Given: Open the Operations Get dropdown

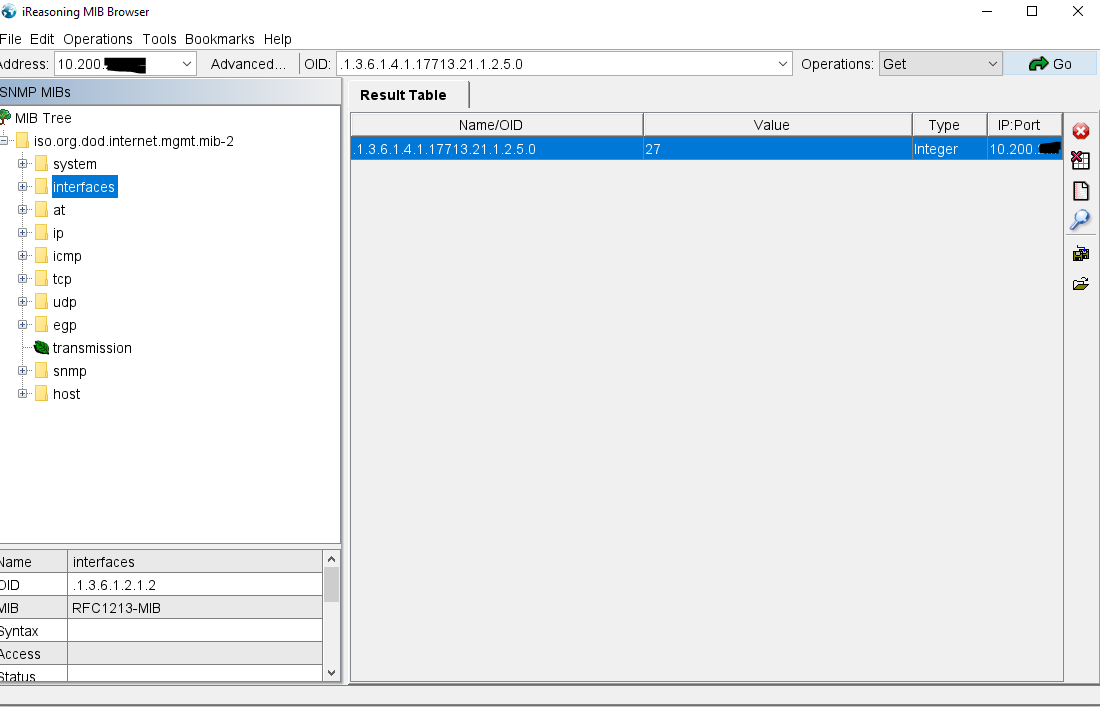Looking at the screenshot, I should 940,64.
